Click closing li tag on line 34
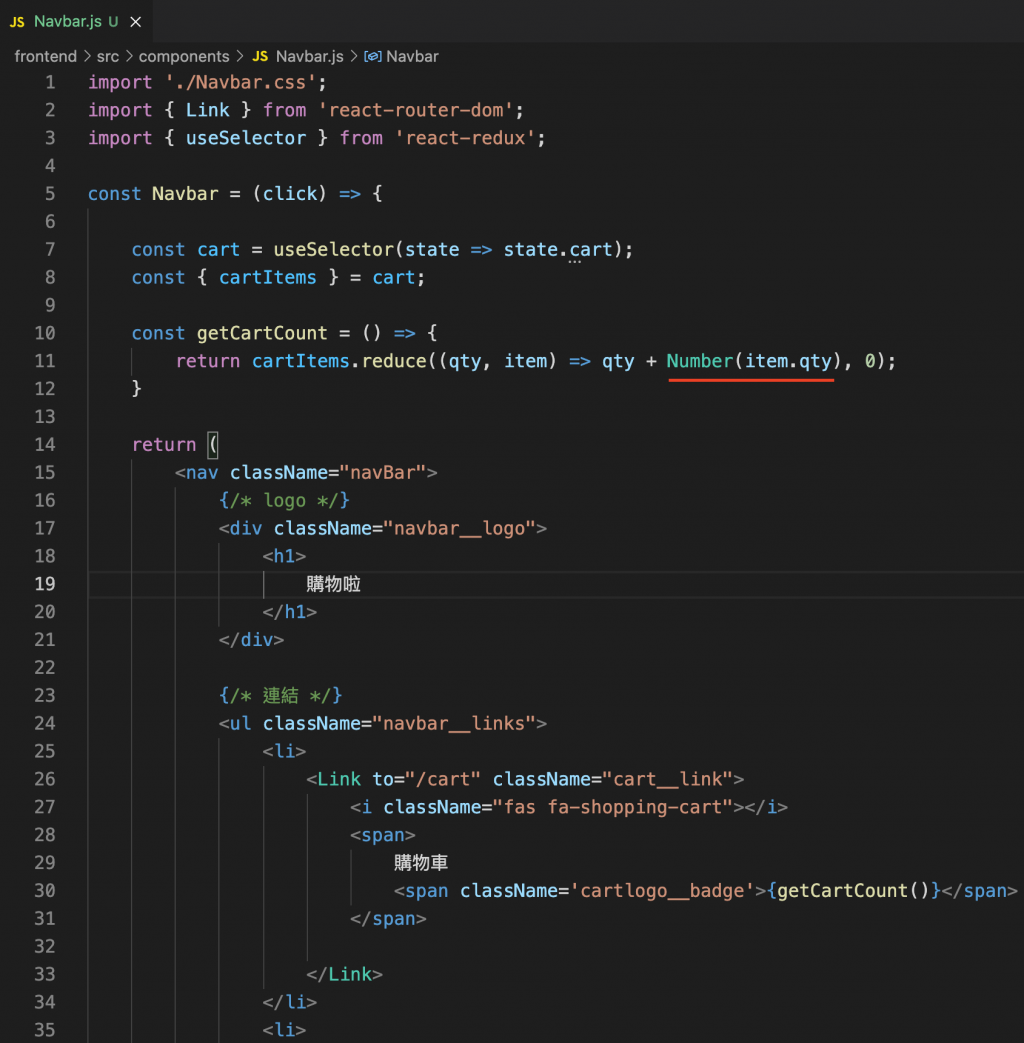 [289, 1002]
